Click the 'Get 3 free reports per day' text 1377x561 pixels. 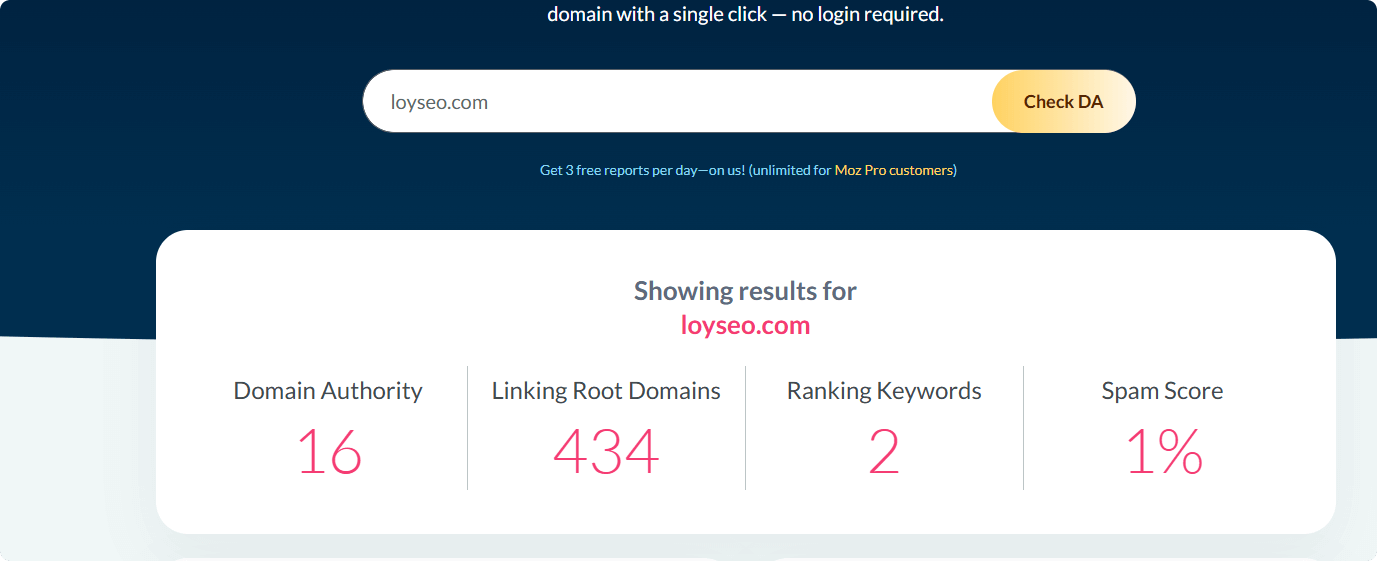pos(642,170)
